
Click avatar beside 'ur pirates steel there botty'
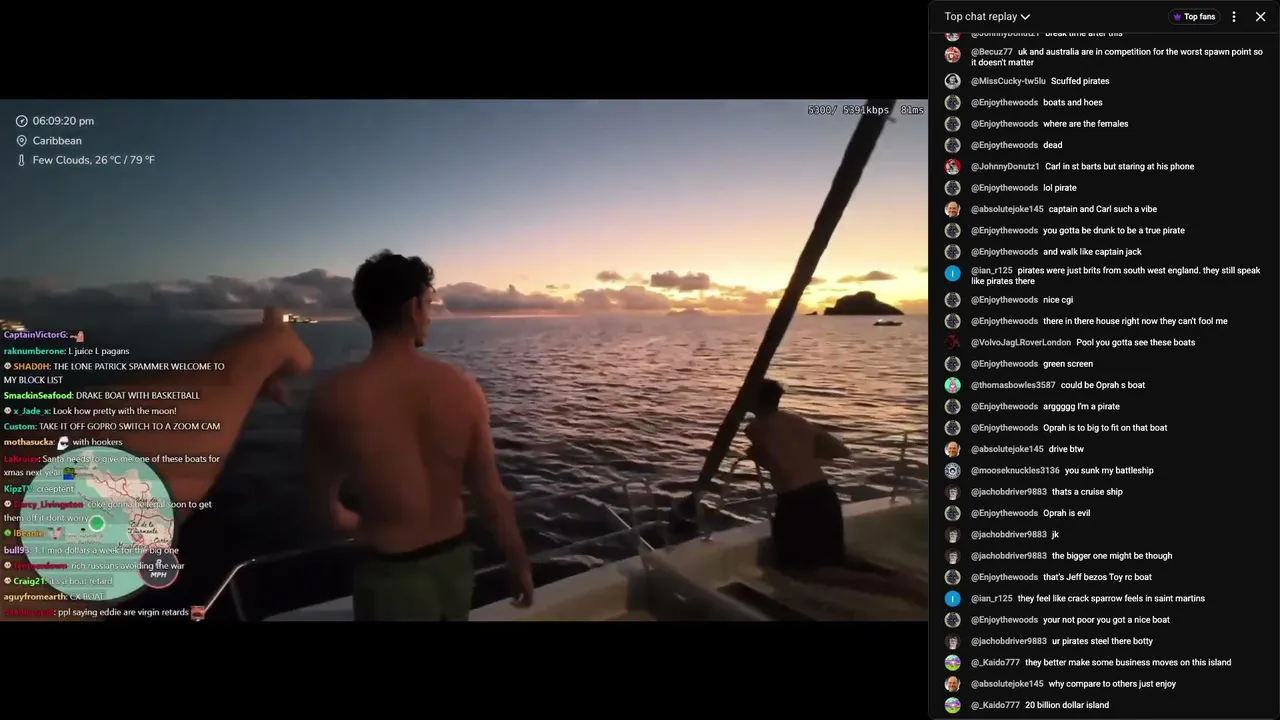click(953, 641)
